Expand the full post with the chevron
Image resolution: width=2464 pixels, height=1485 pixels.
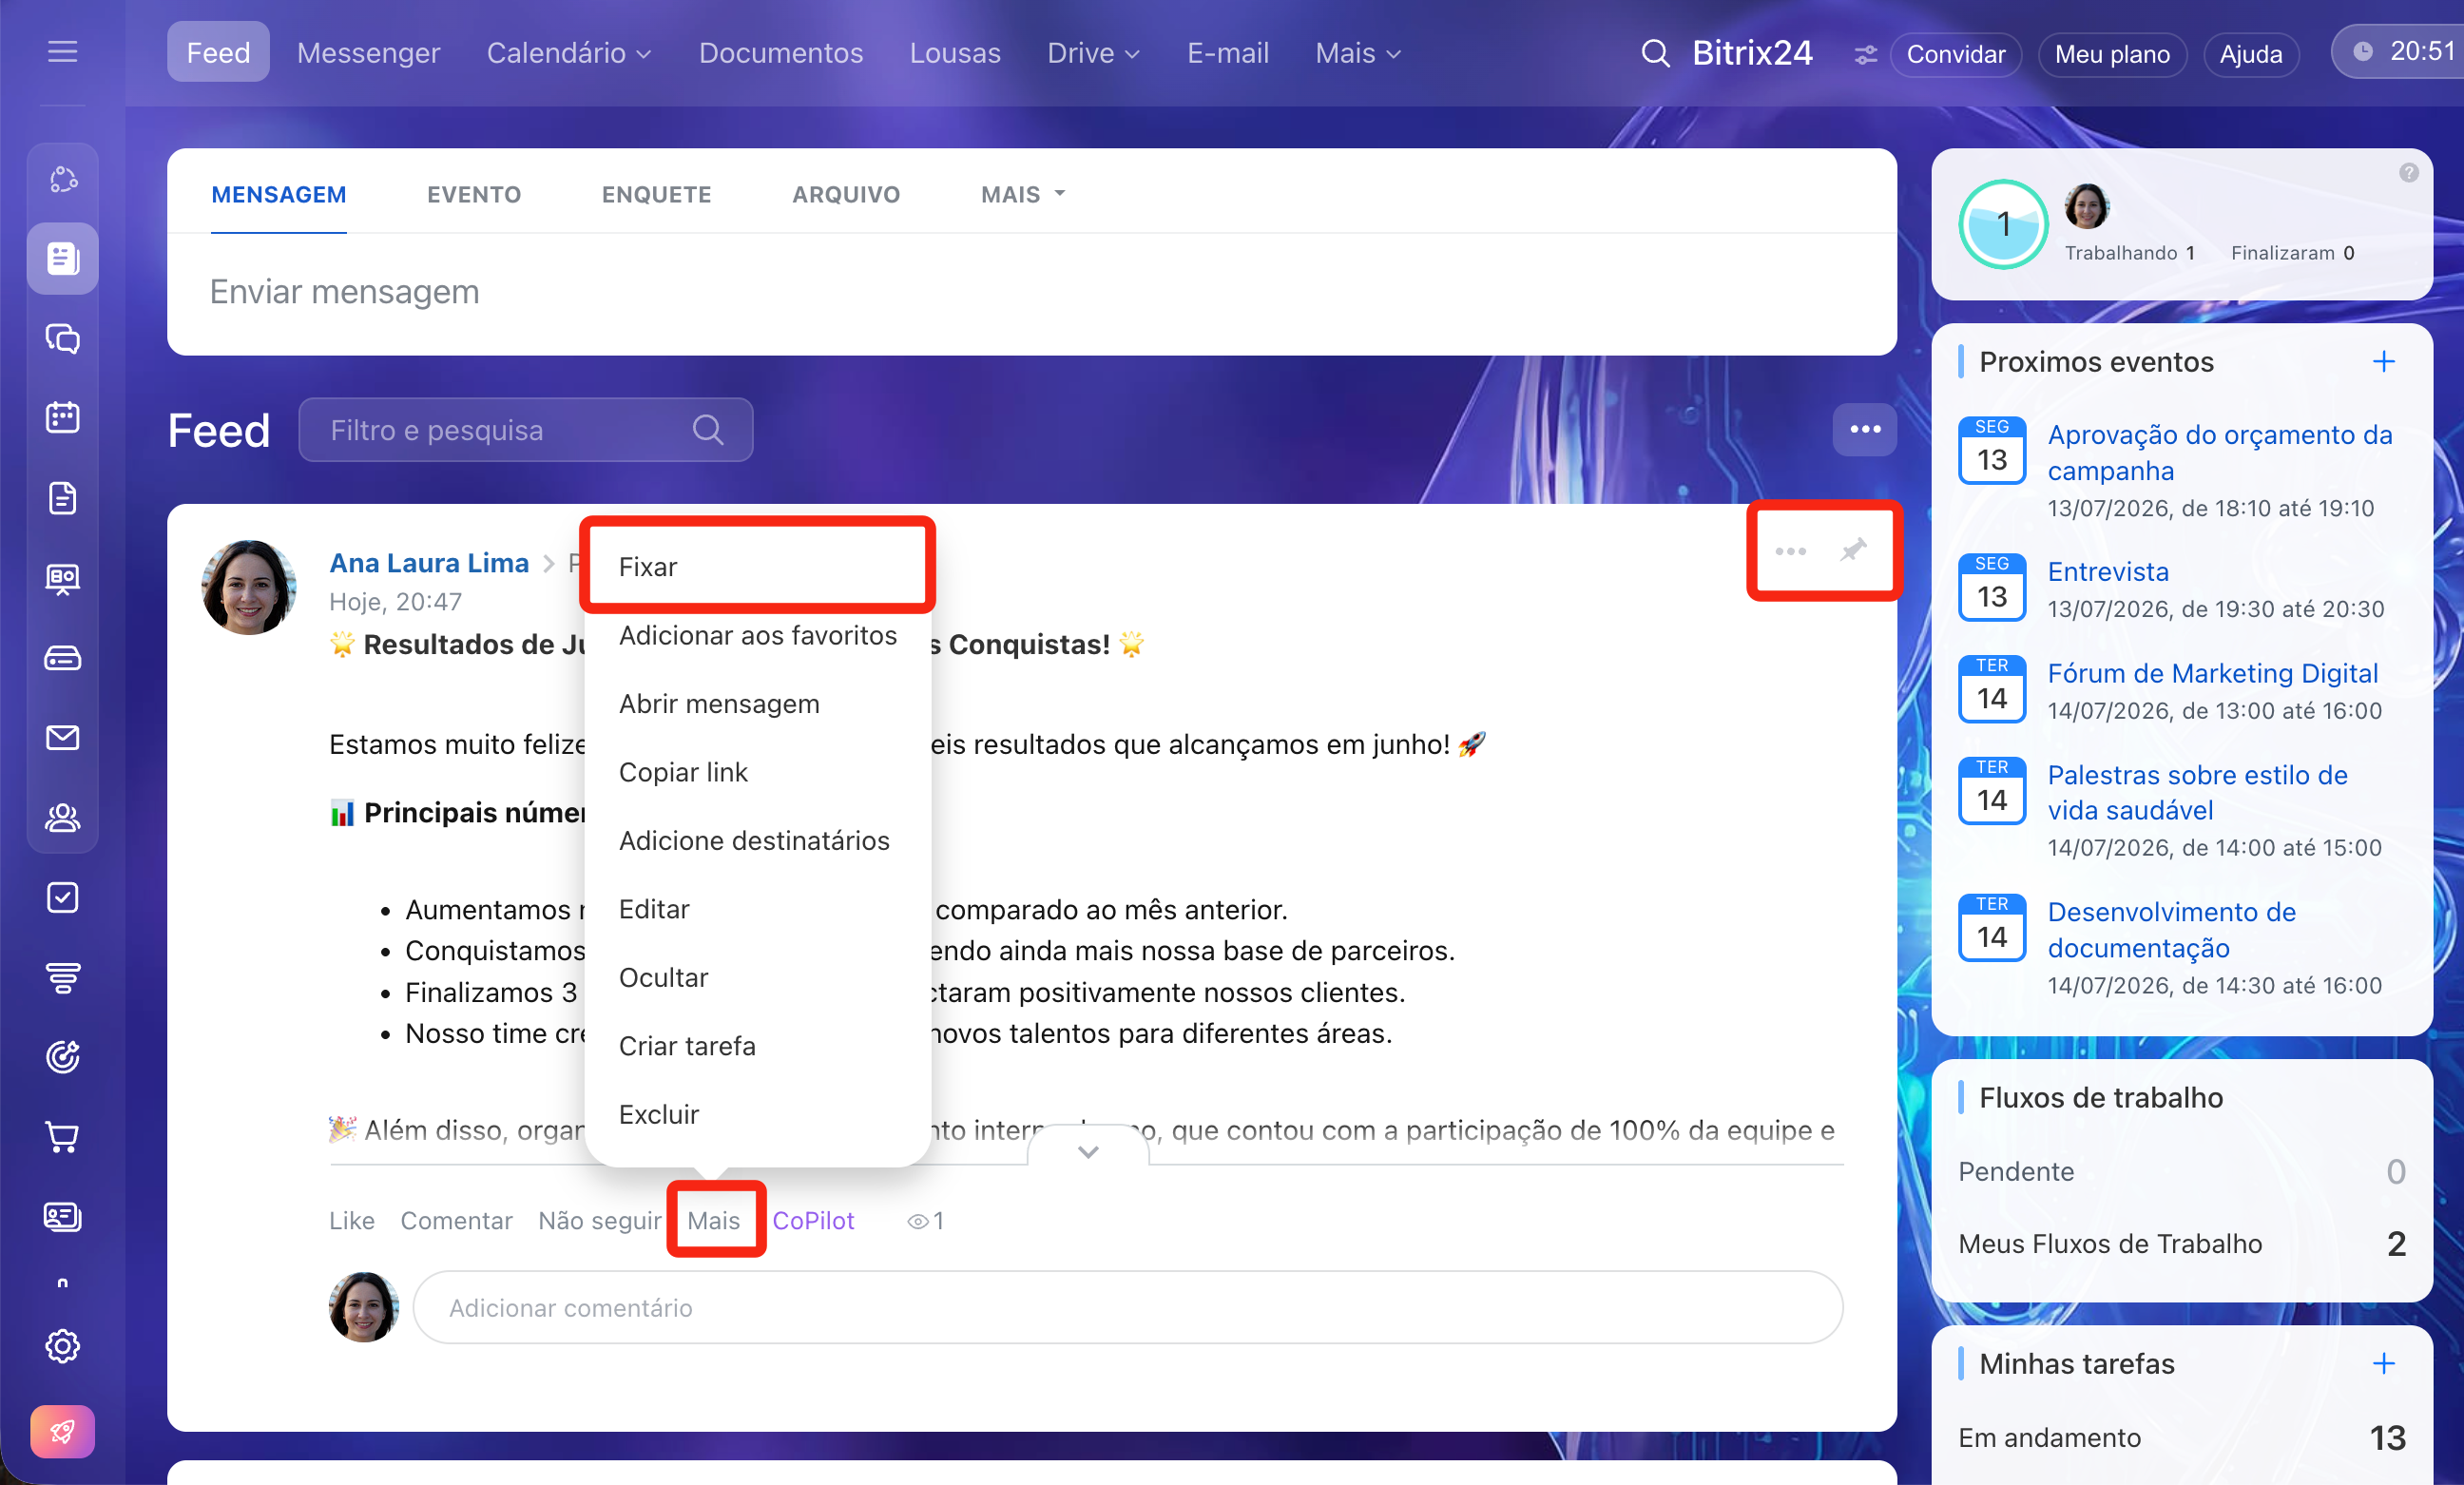pos(1088,1151)
